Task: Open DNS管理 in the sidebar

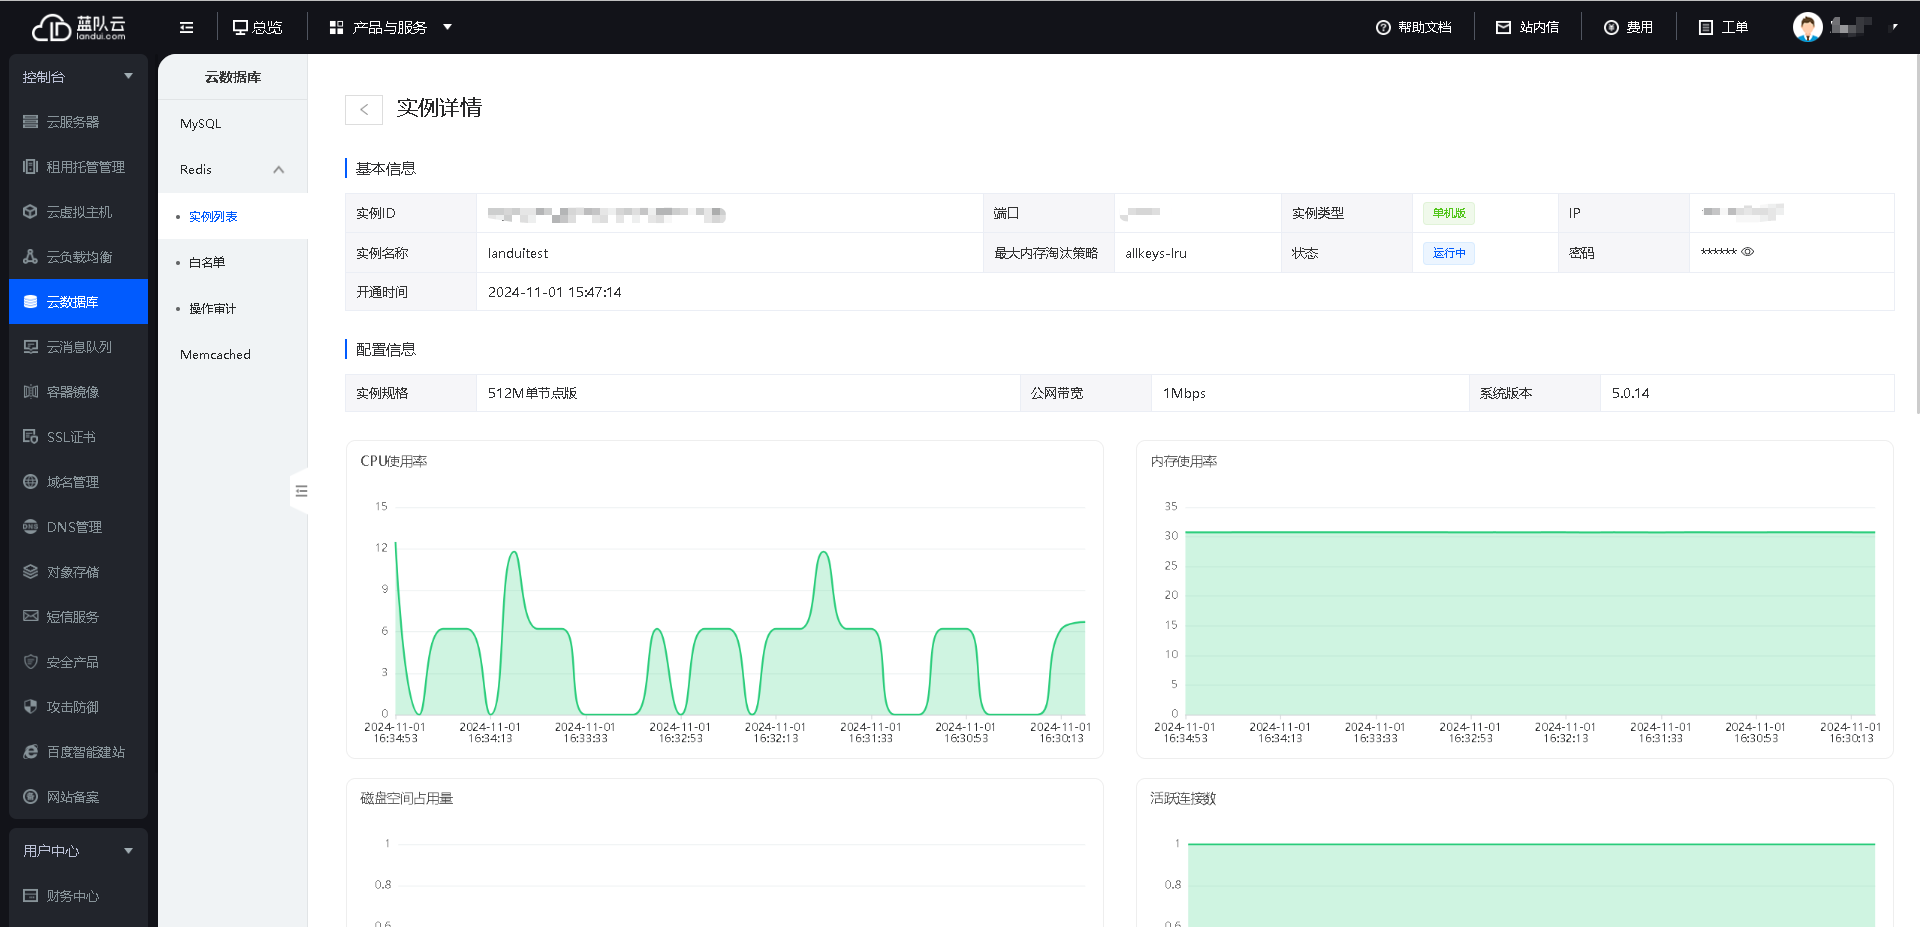Action: click(x=74, y=527)
